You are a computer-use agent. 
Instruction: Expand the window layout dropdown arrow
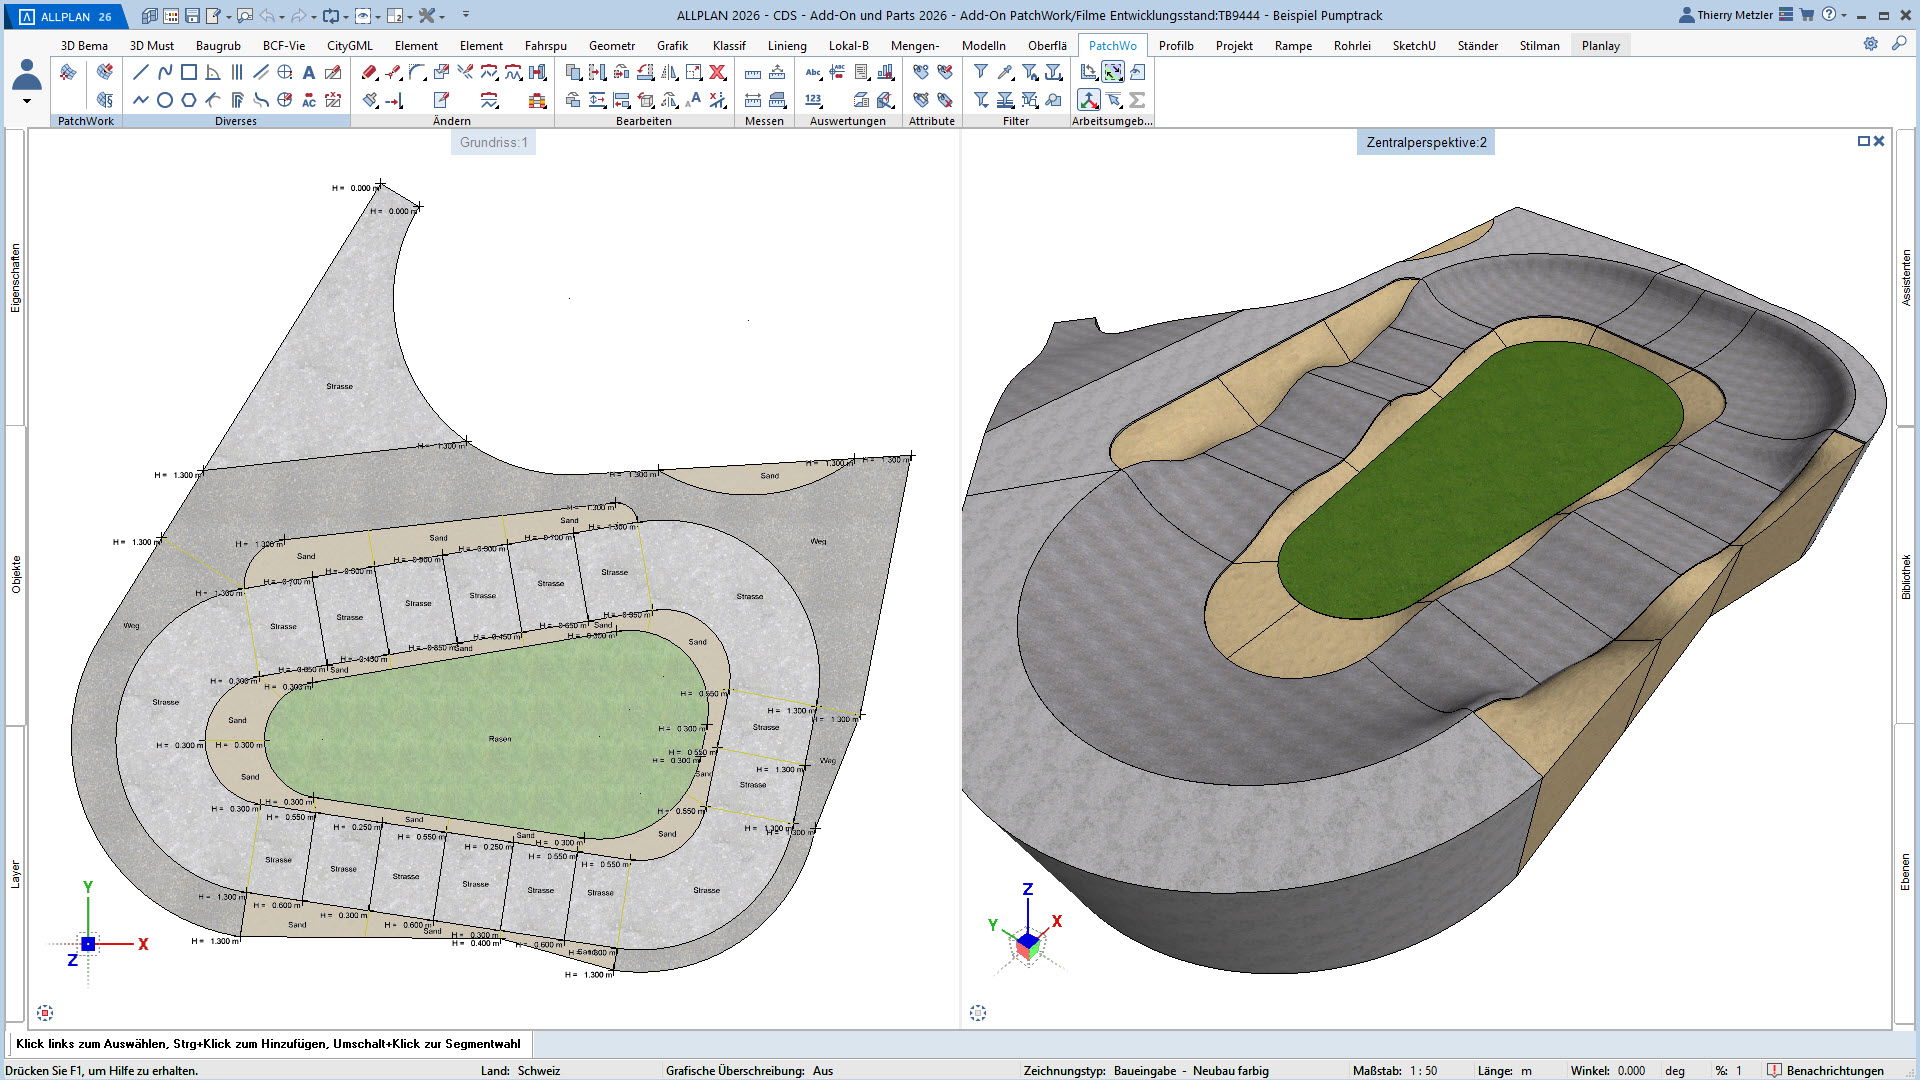pyautogui.click(x=409, y=17)
